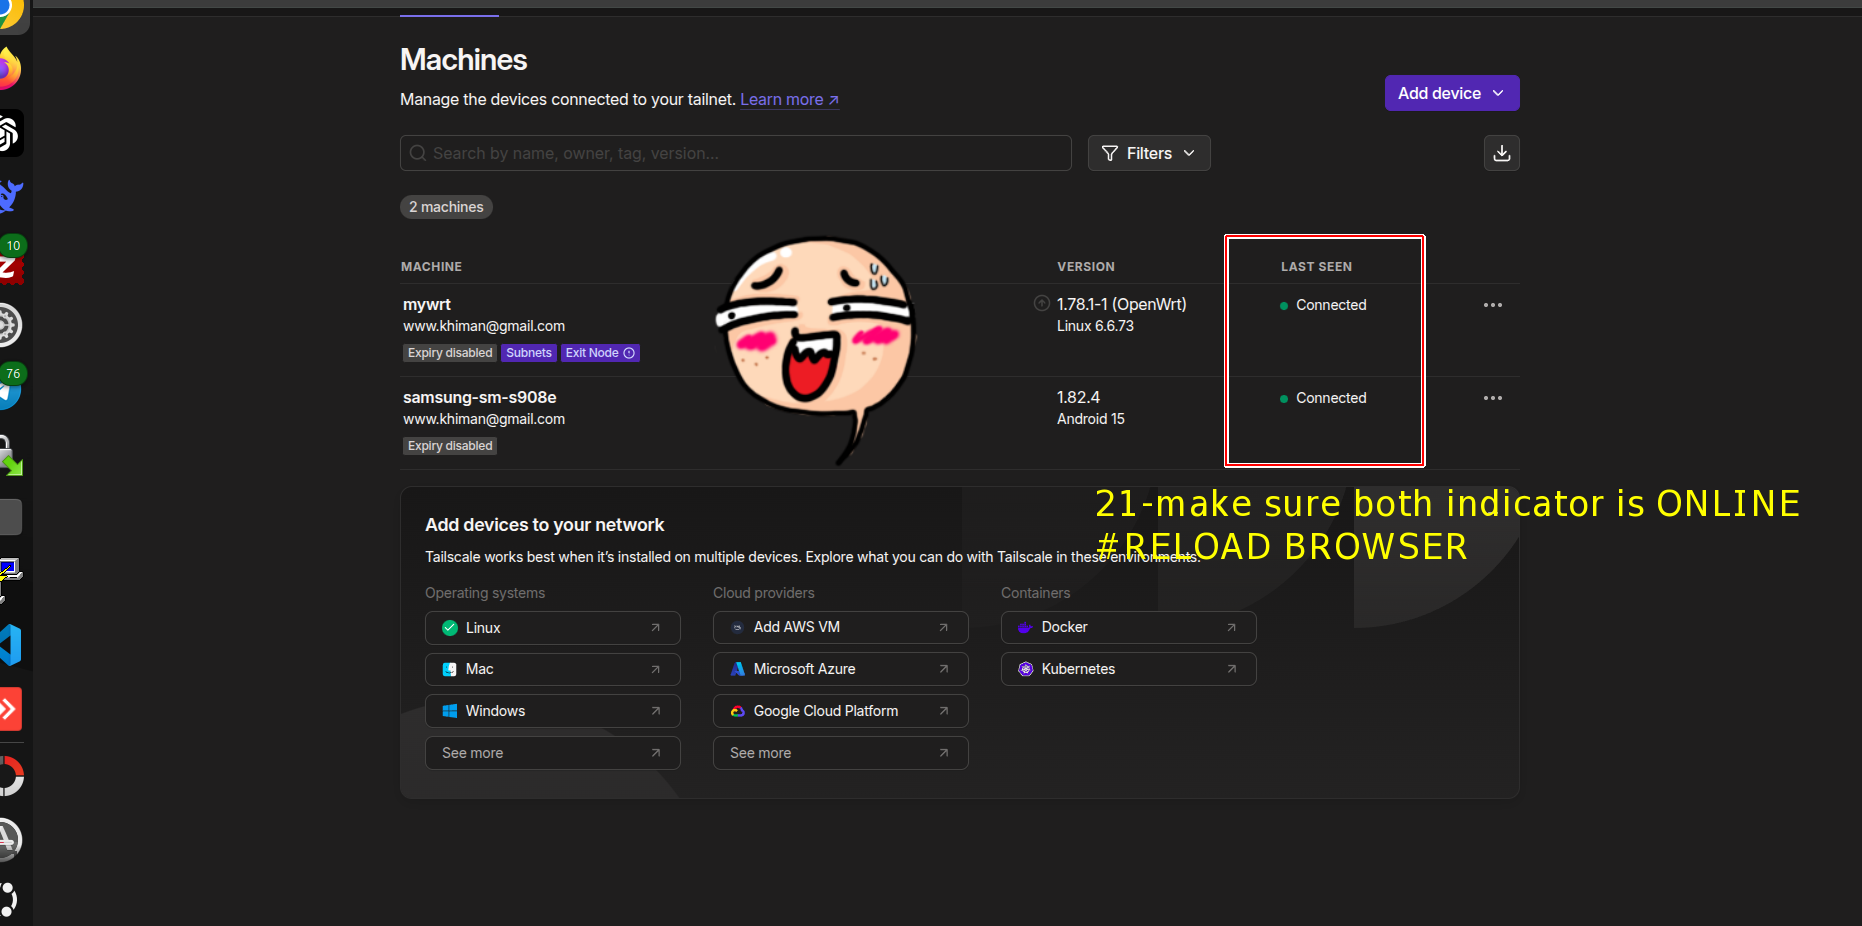Click Expiry disabled badge on mywrt
Image resolution: width=1862 pixels, height=926 pixels.
pyautogui.click(x=450, y=353)
